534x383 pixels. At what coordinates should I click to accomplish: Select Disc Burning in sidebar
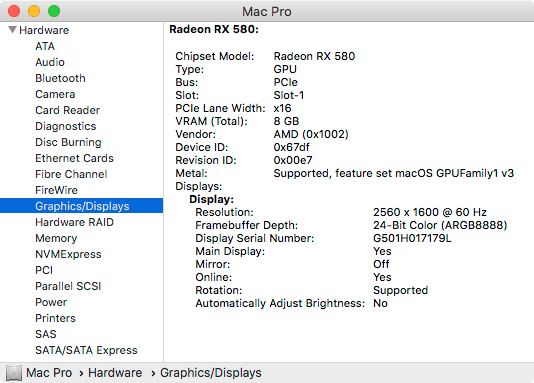[x=68, y=142]
